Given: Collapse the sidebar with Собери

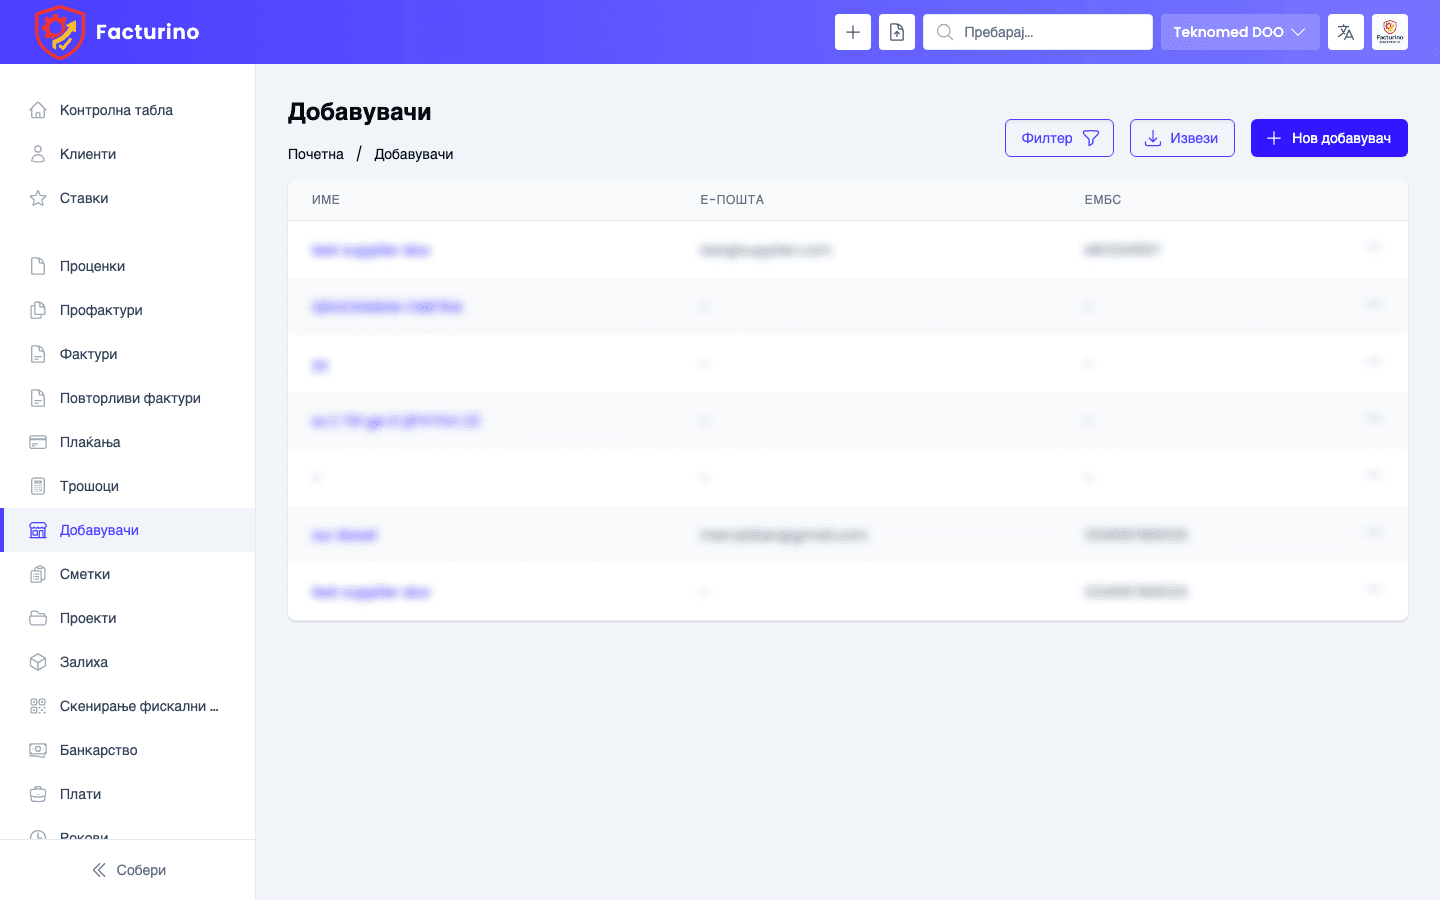Looking at the screenshot, I should coord(128,870).
